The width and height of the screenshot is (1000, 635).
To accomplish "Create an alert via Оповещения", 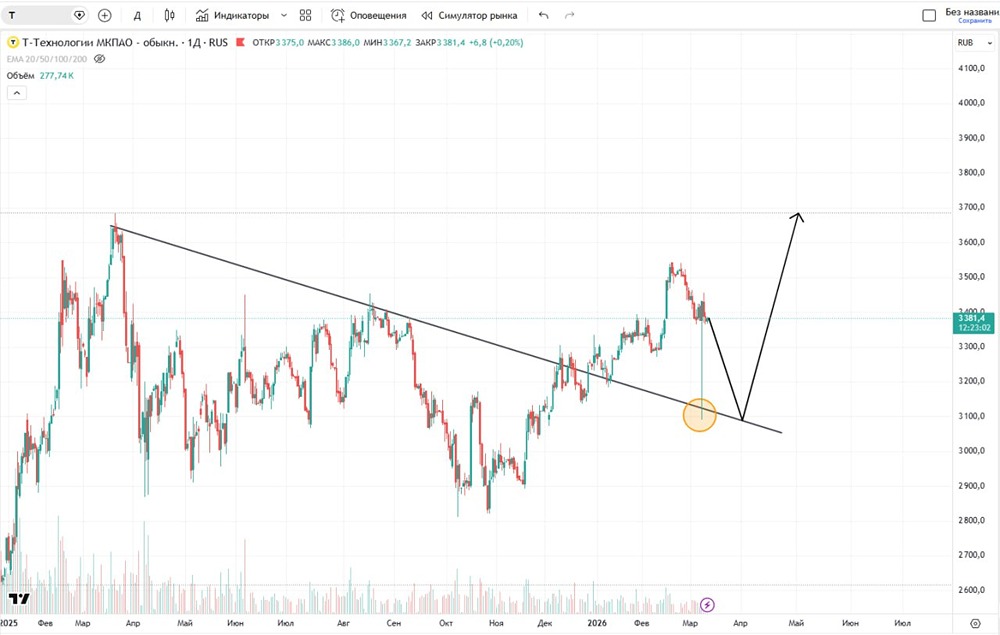I will [369, 15].
